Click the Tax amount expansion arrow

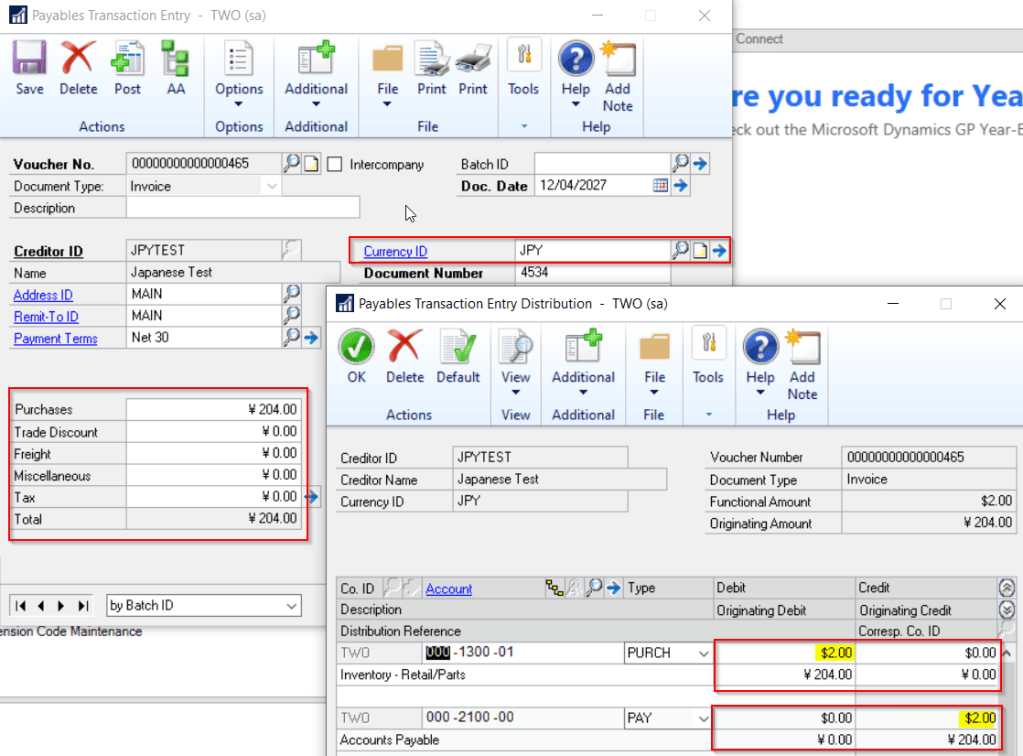point(312,497)
